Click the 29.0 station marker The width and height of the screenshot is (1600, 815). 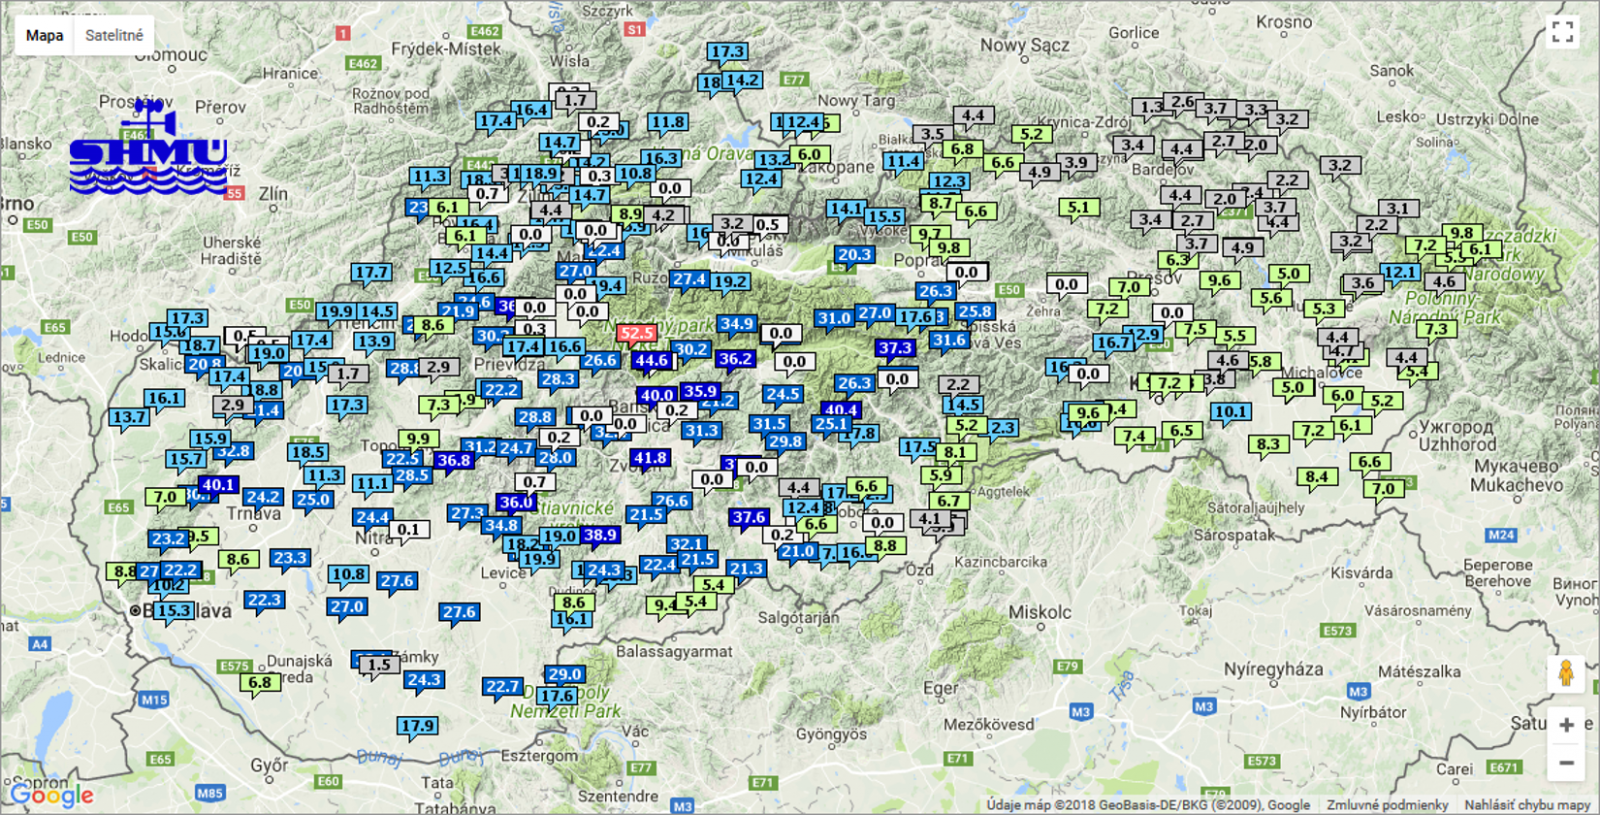[565, 675]
